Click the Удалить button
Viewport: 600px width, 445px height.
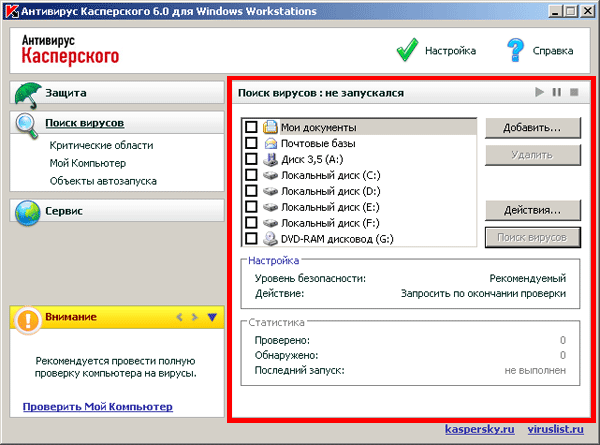click(533, 155)
